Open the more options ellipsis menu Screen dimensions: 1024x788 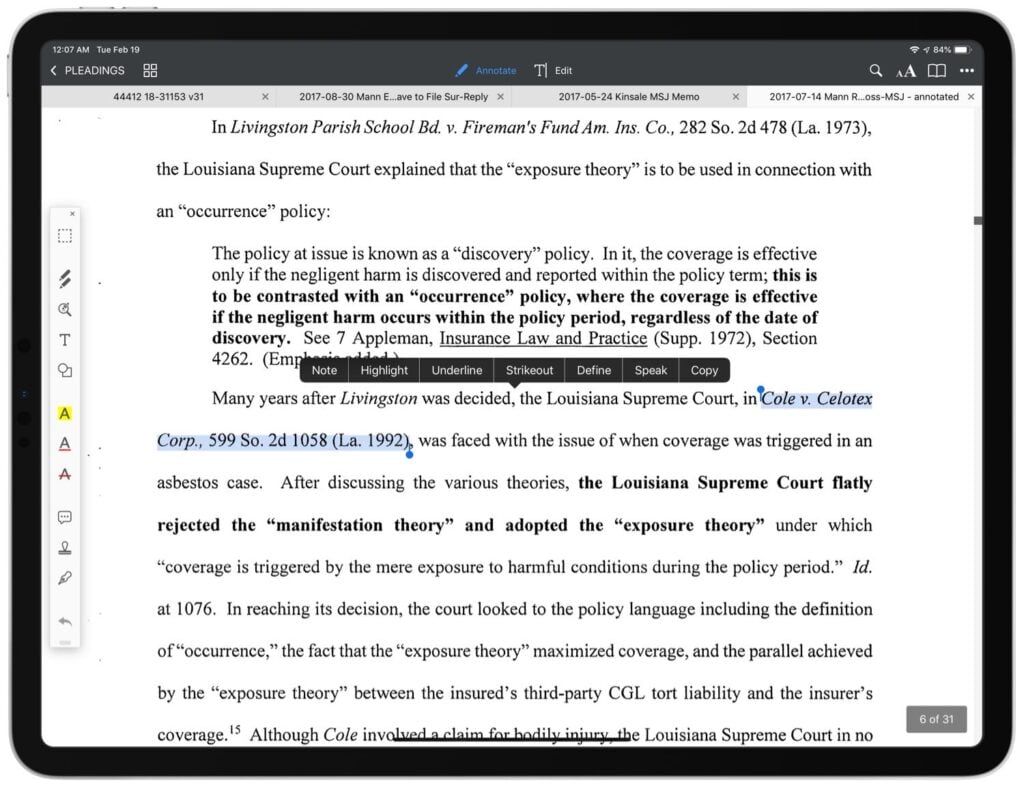point(967,71)
